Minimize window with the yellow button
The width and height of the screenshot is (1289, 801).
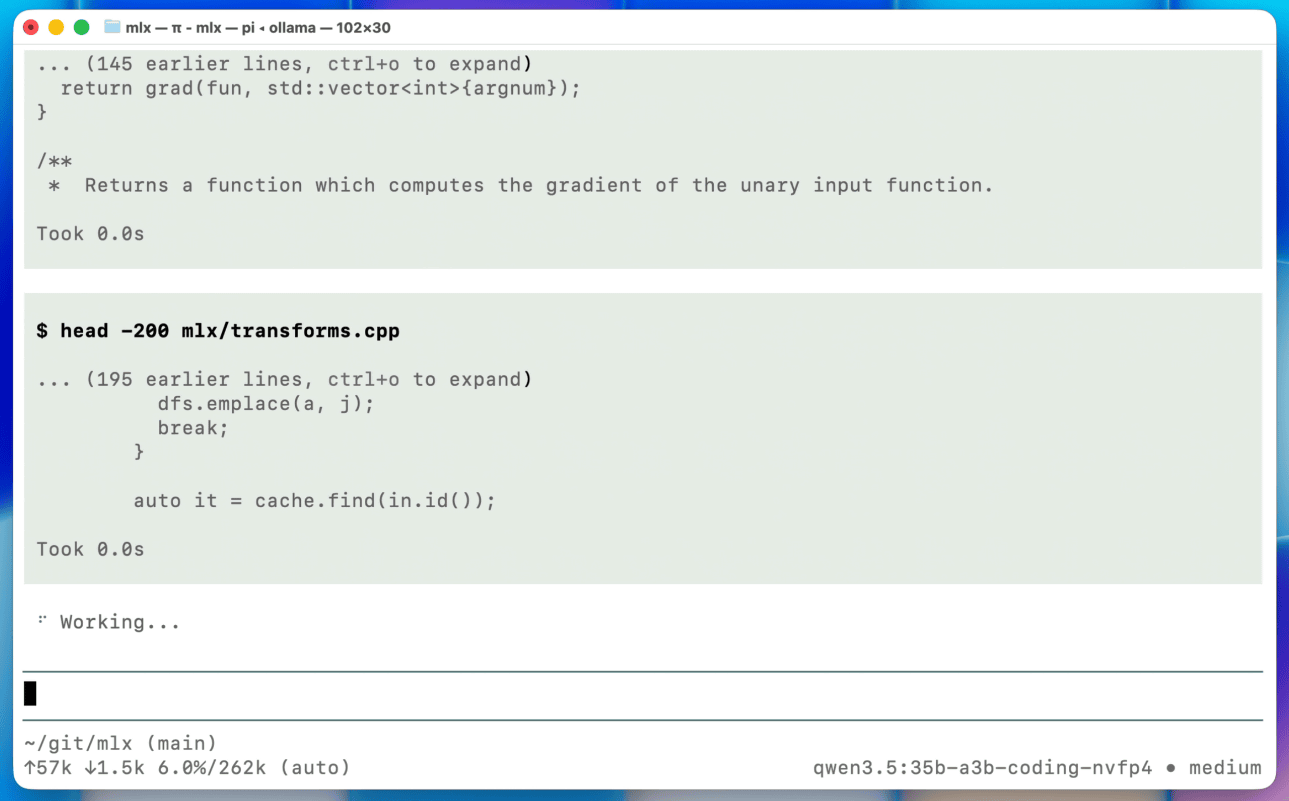(56, 27)
